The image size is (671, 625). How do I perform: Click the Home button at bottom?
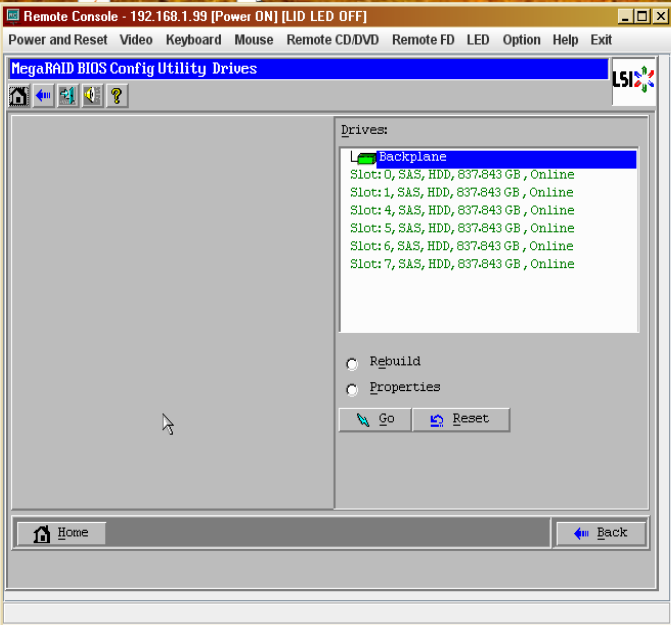[61, 533]
